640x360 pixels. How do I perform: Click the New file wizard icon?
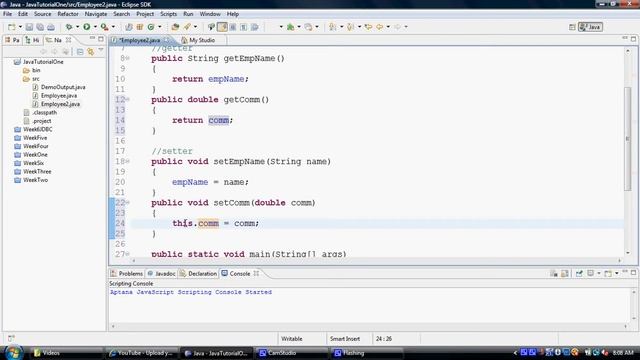11,27
